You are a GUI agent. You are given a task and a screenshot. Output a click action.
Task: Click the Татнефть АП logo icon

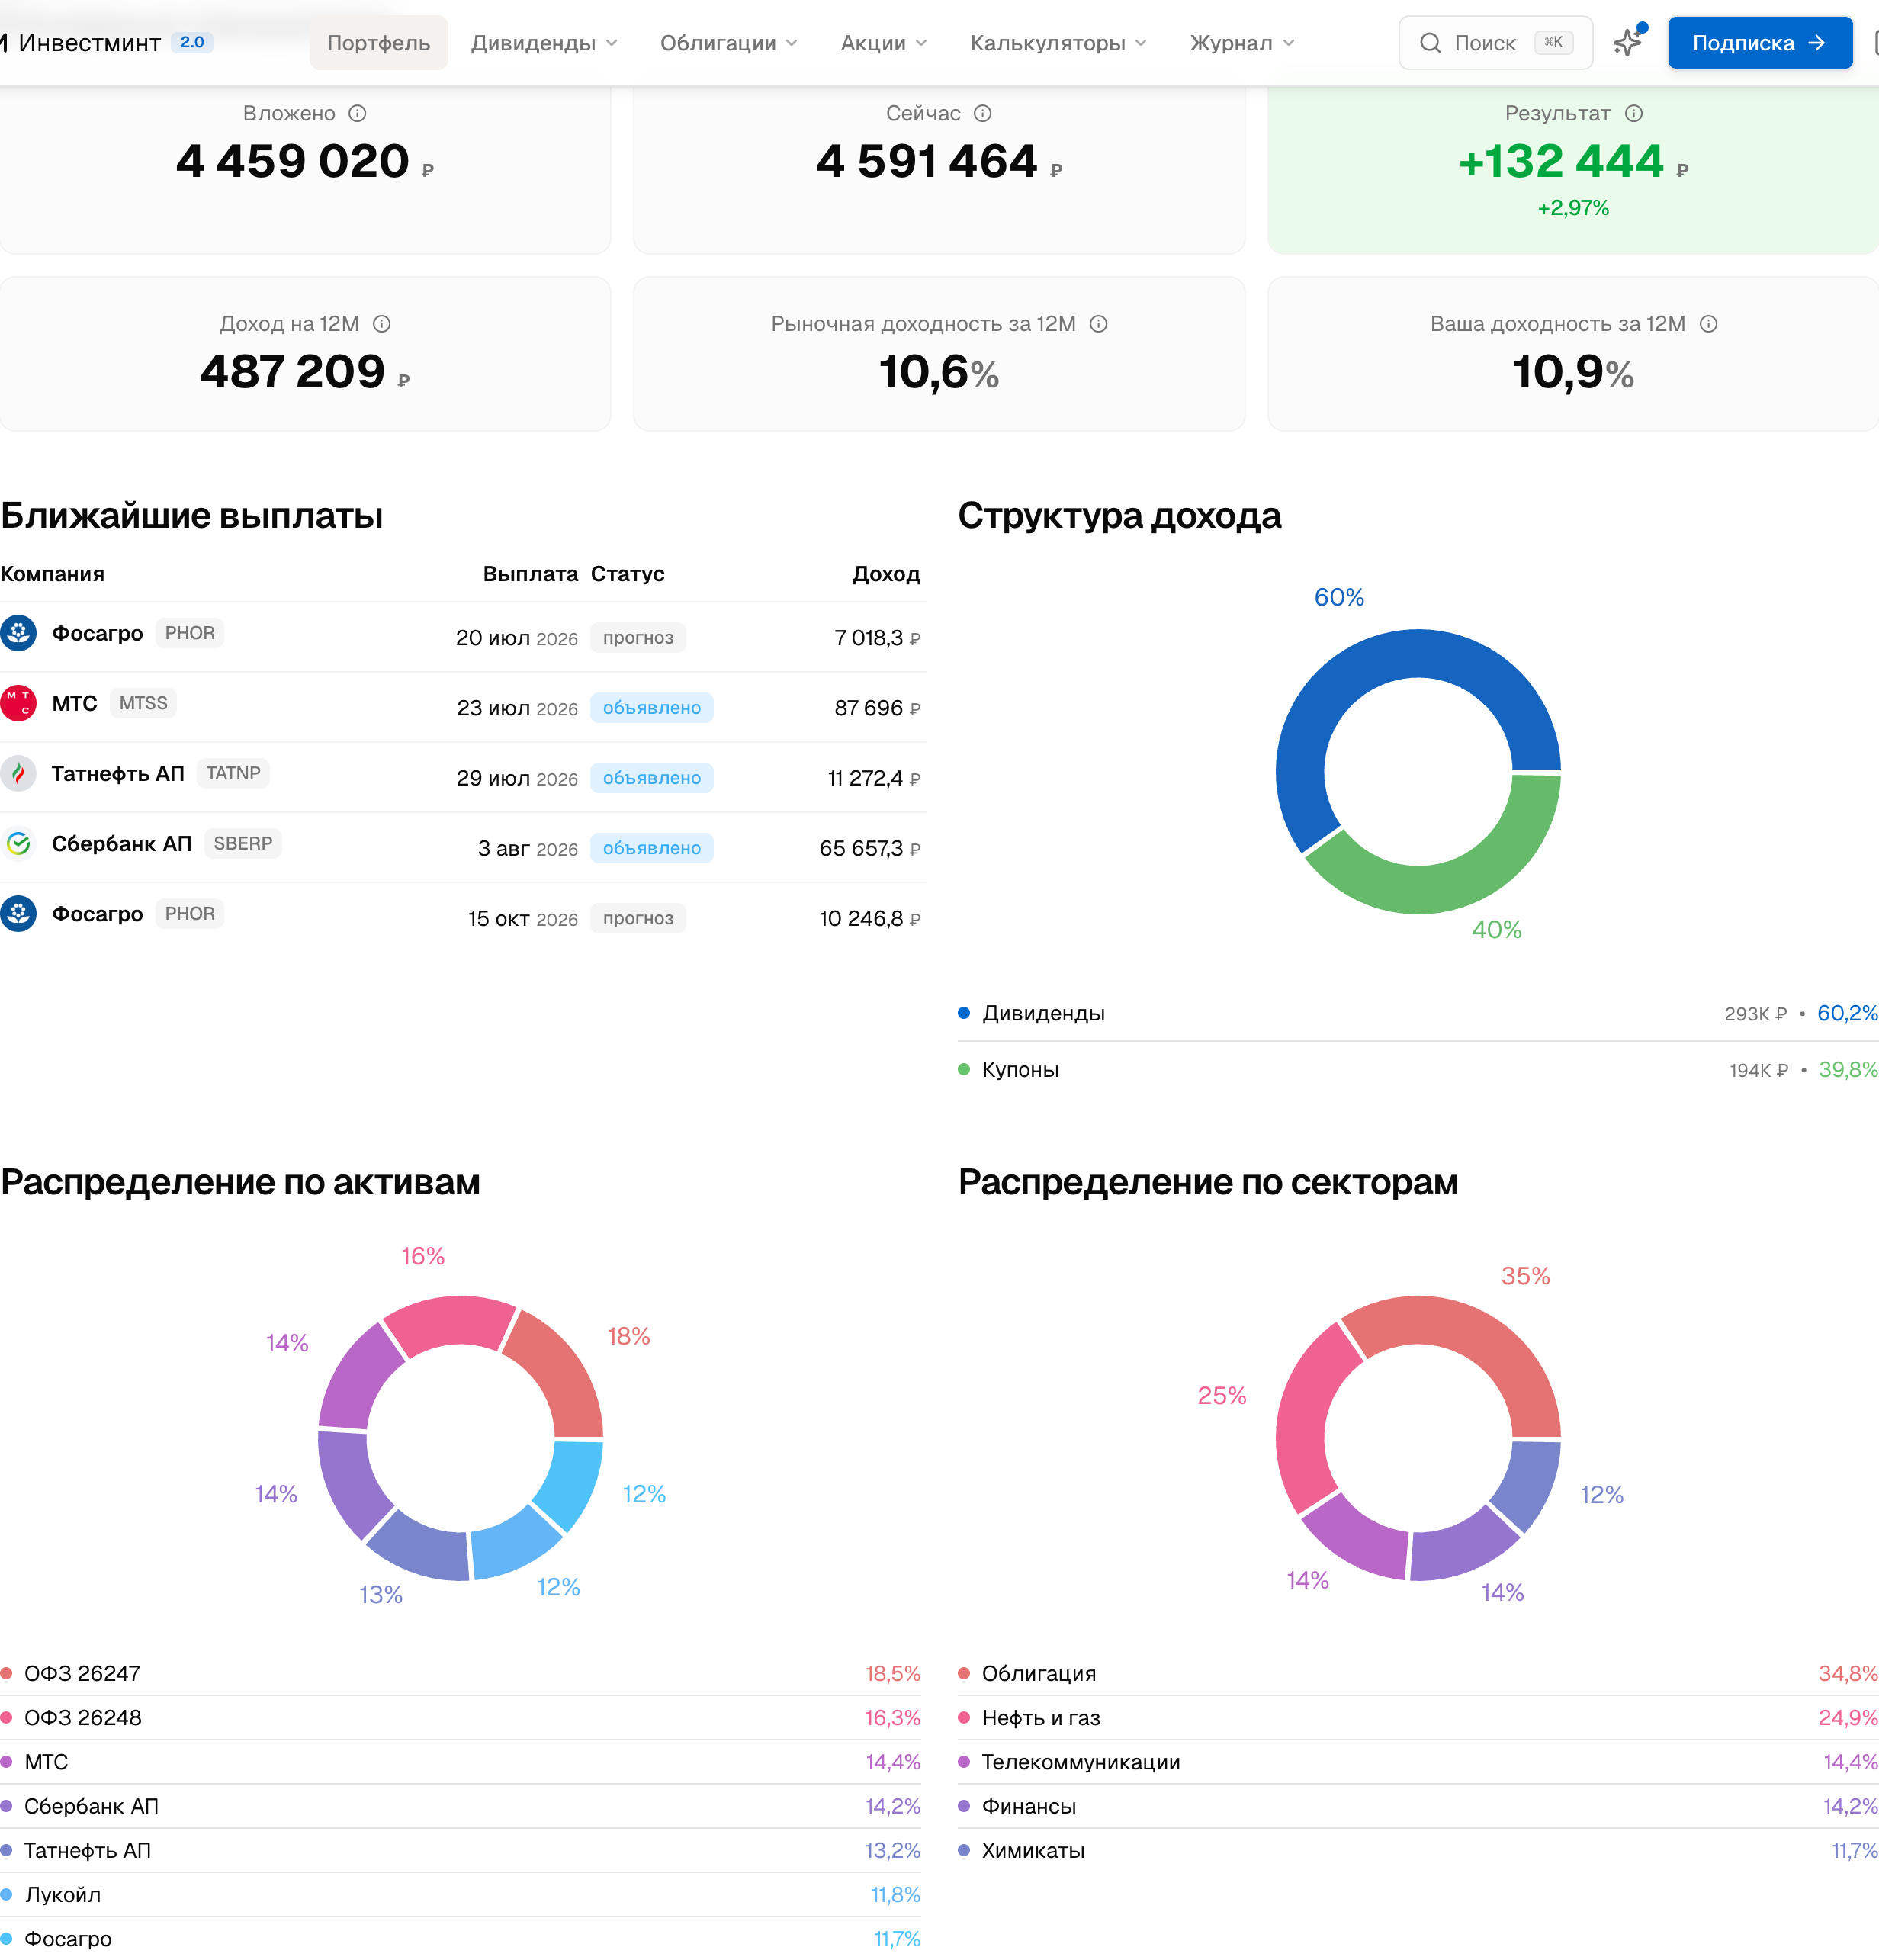[18, 773]
